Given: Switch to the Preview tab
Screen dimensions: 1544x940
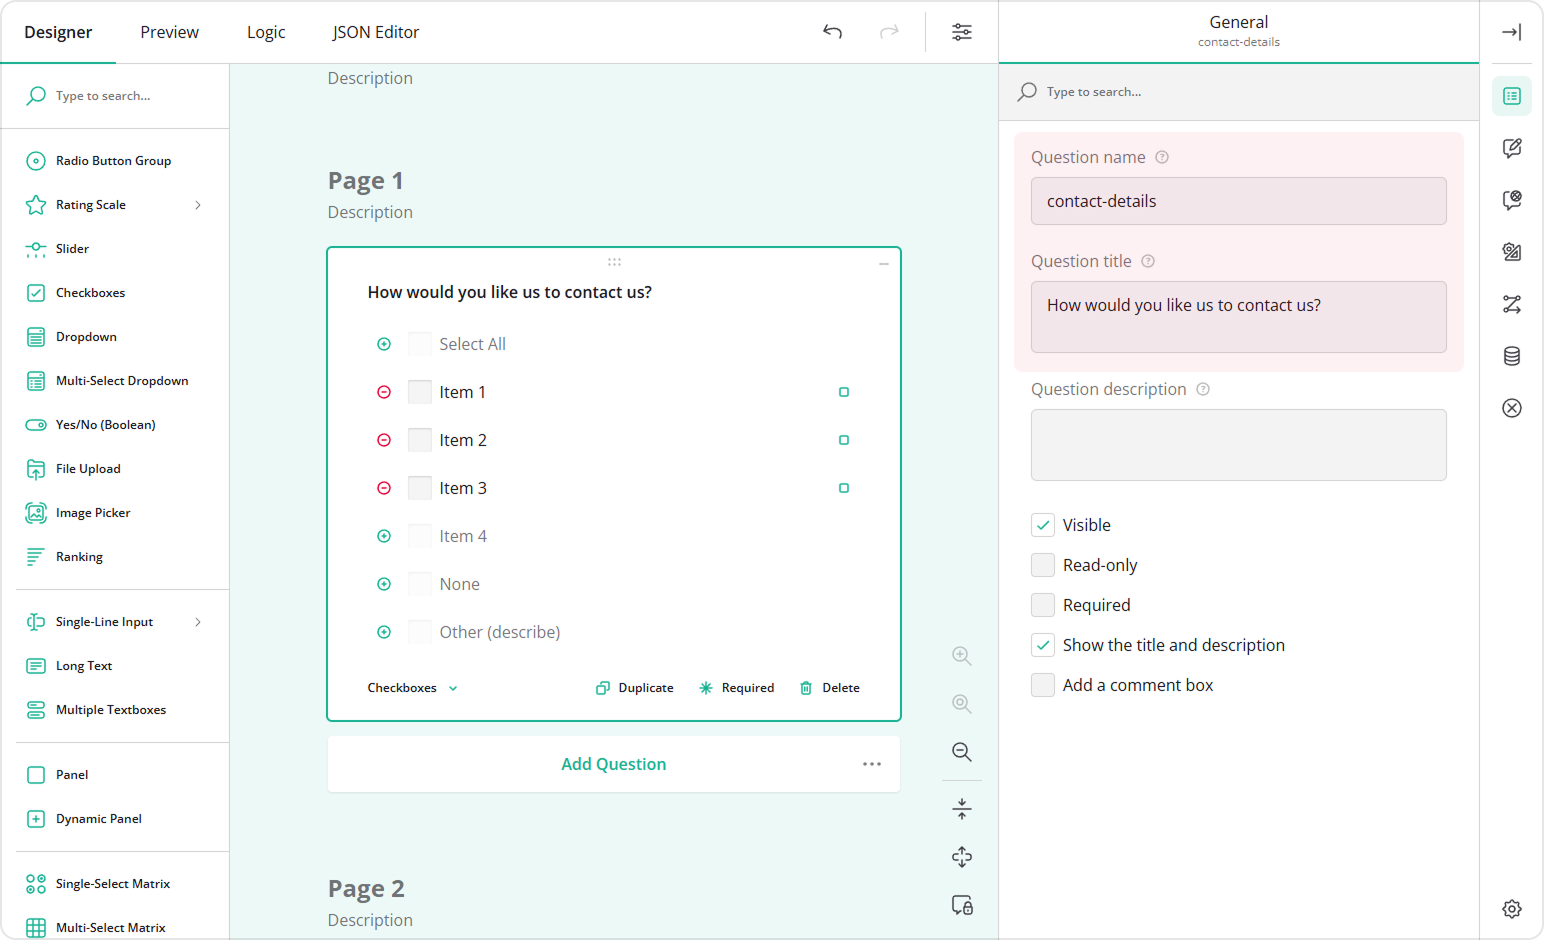Looking at the screenshot, I should click(168, 31).
